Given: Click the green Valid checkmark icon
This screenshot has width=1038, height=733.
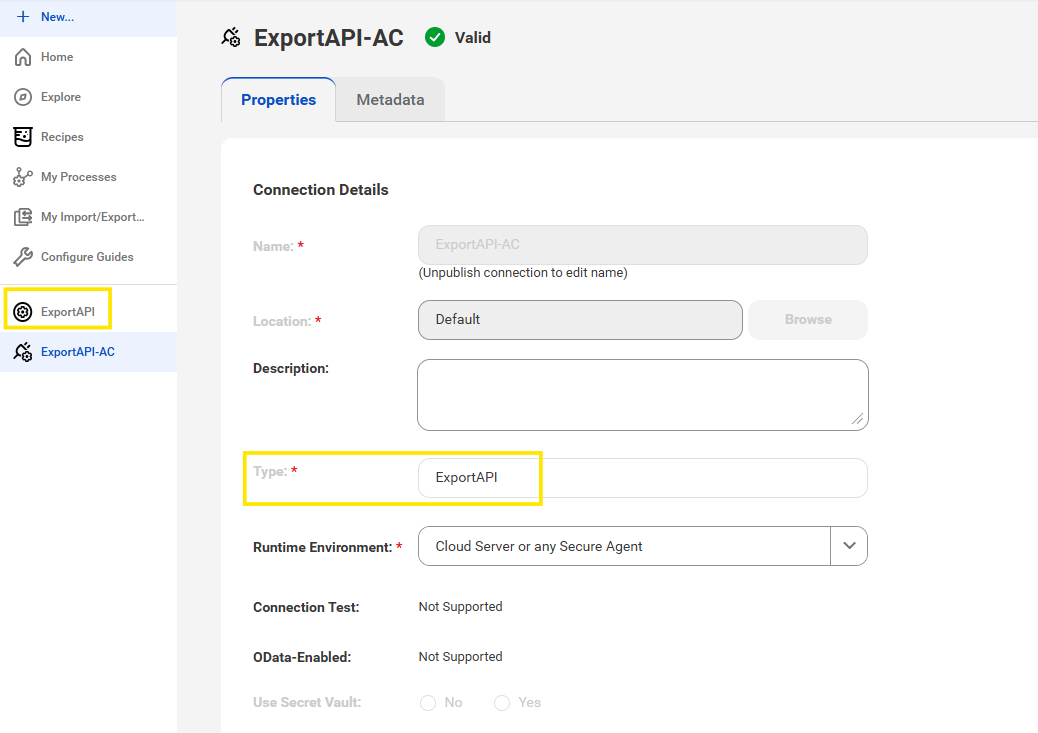Looking at the screenshot, I should click(435, 38).
